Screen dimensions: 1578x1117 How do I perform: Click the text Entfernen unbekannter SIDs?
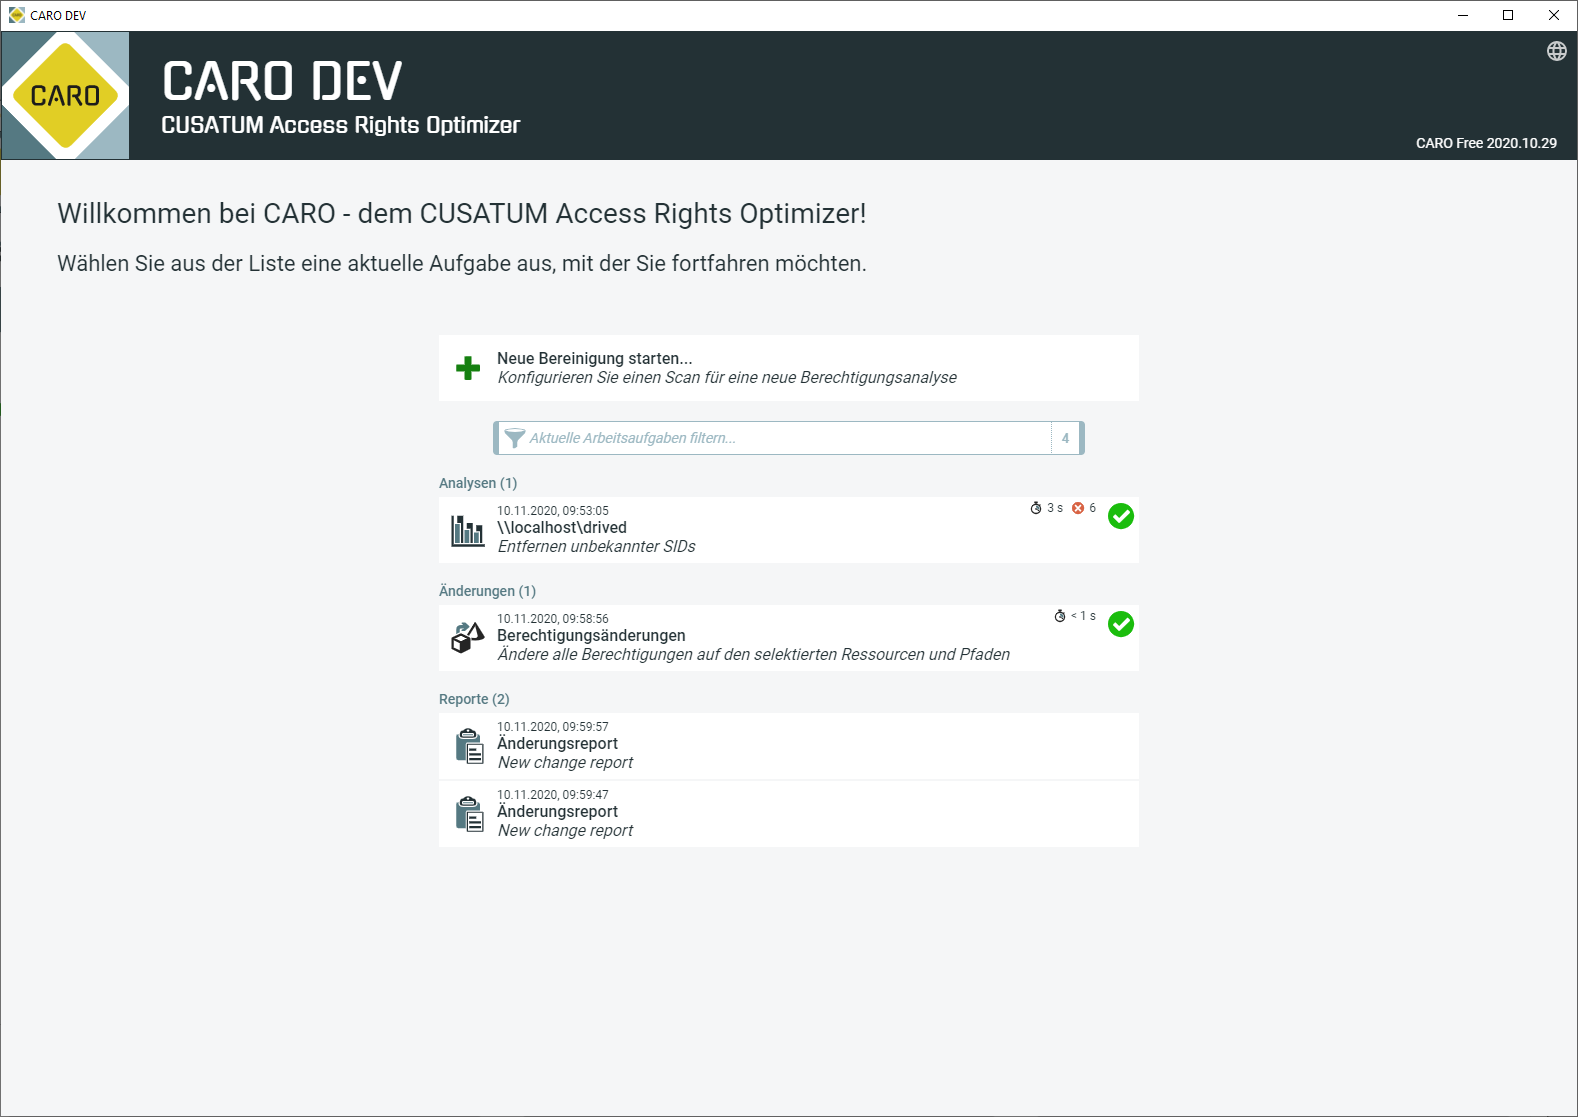point(596,546)
